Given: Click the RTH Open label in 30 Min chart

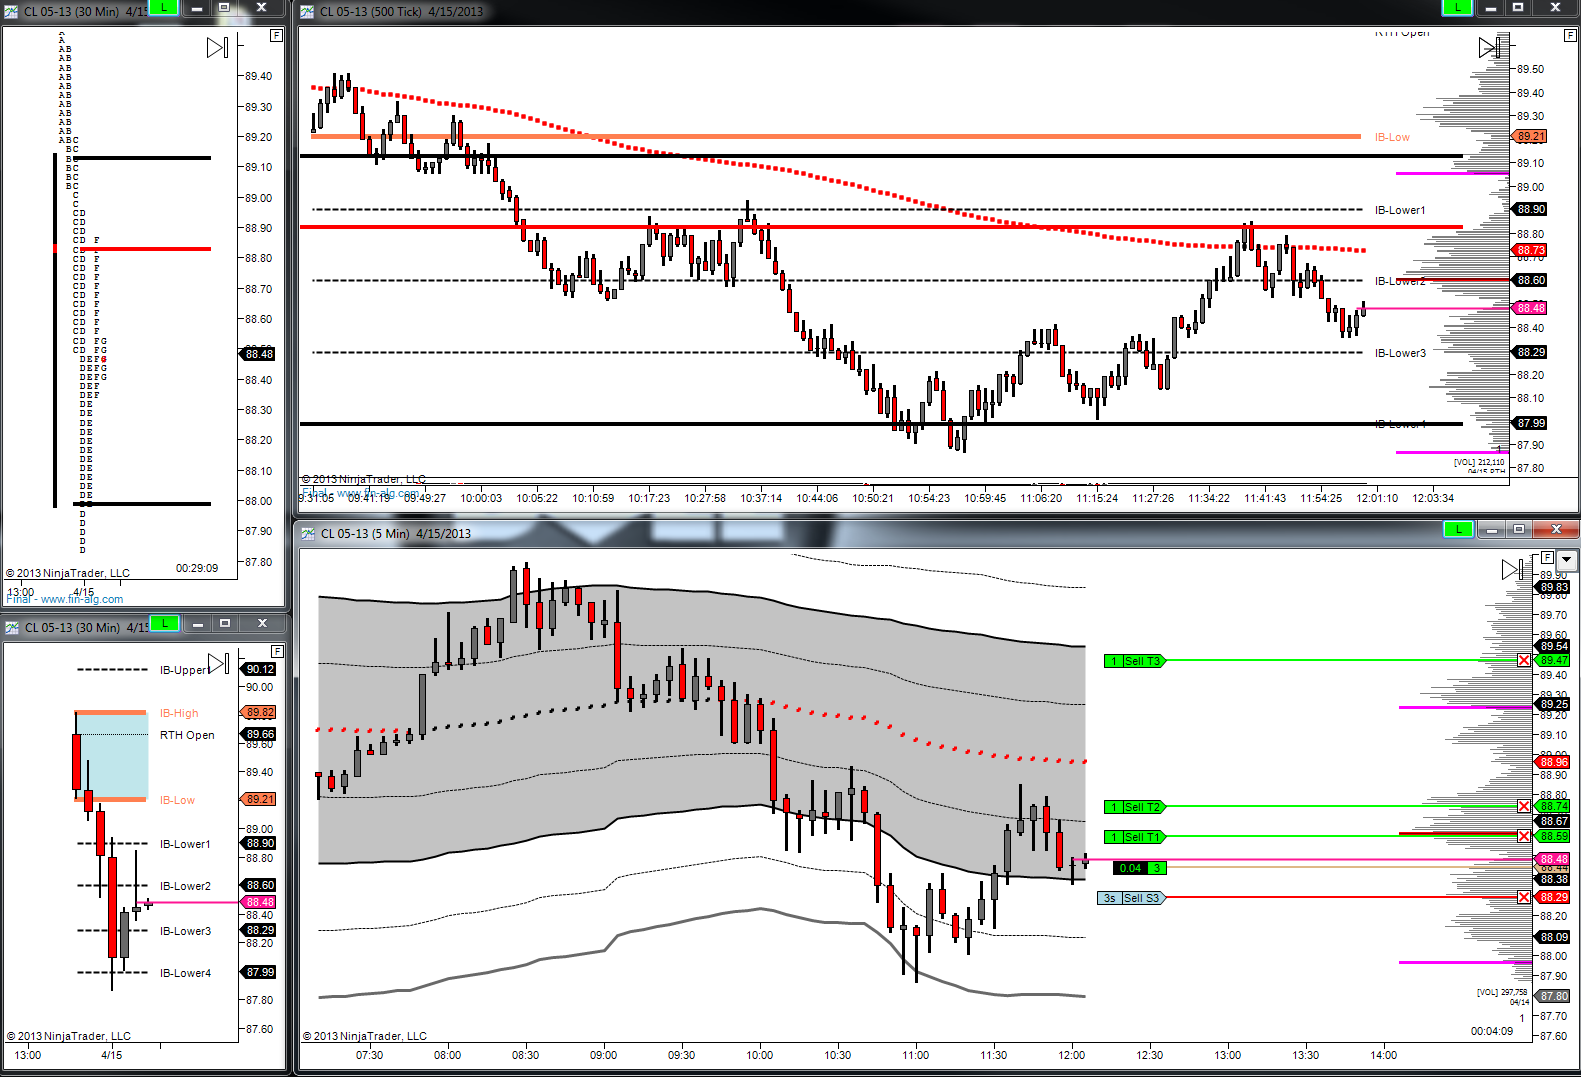Looking at the screenshot, I should tap(187, 735).
